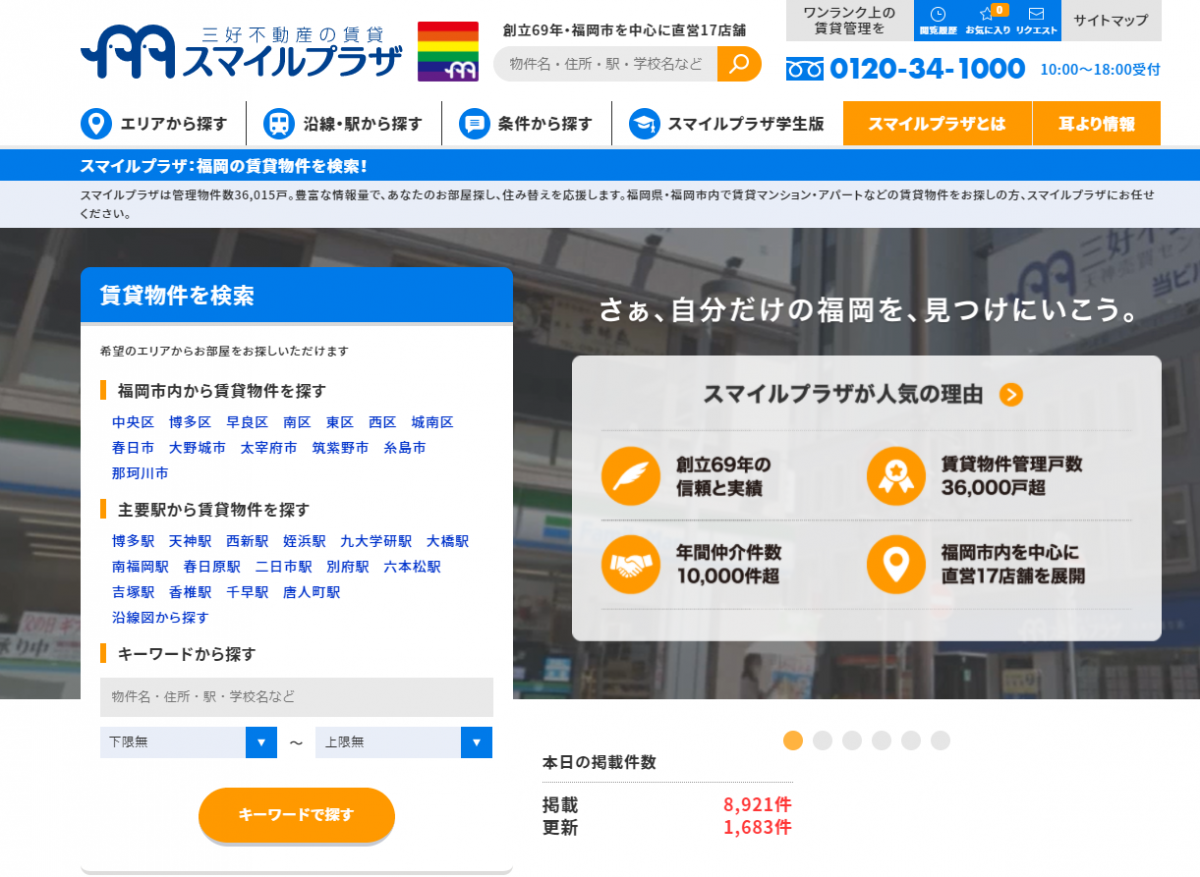
Task: Search rentals near 西新駅
Action: coord(247,541)
